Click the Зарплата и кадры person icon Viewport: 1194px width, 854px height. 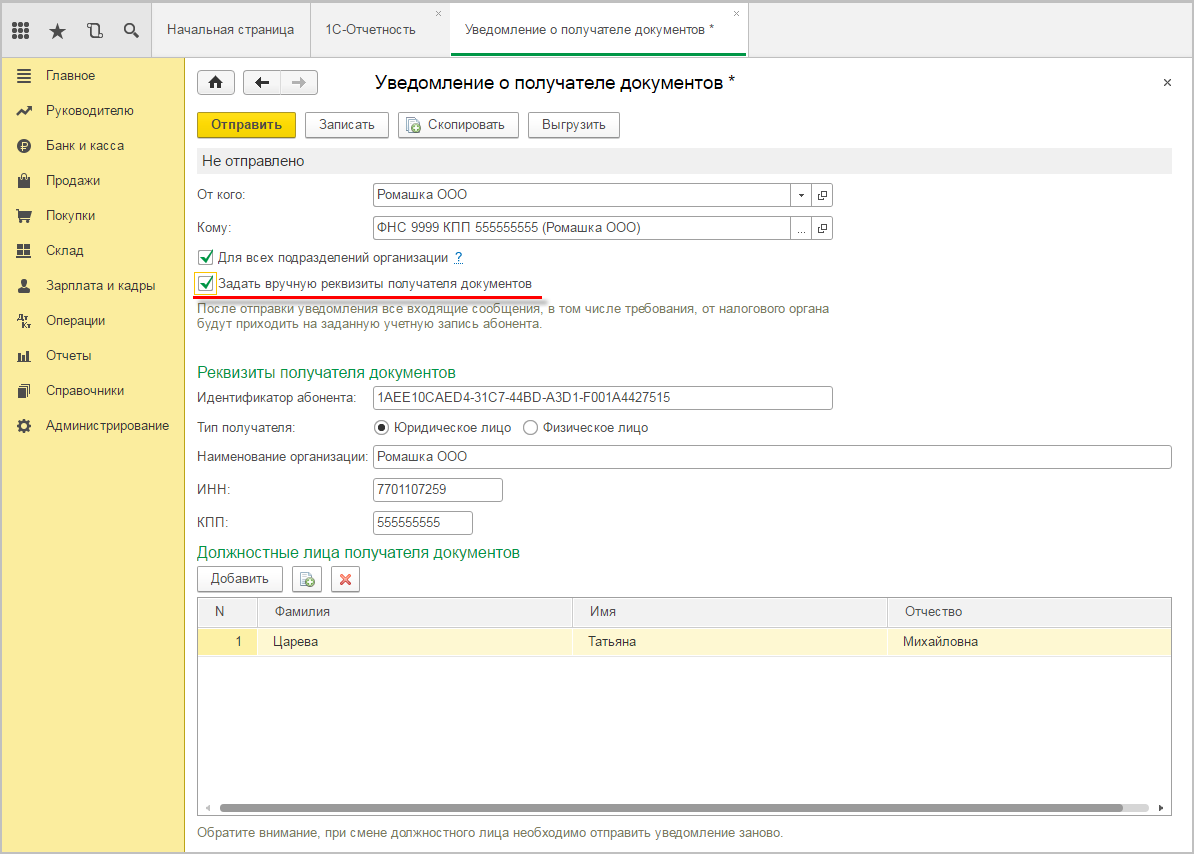[24, 285]
